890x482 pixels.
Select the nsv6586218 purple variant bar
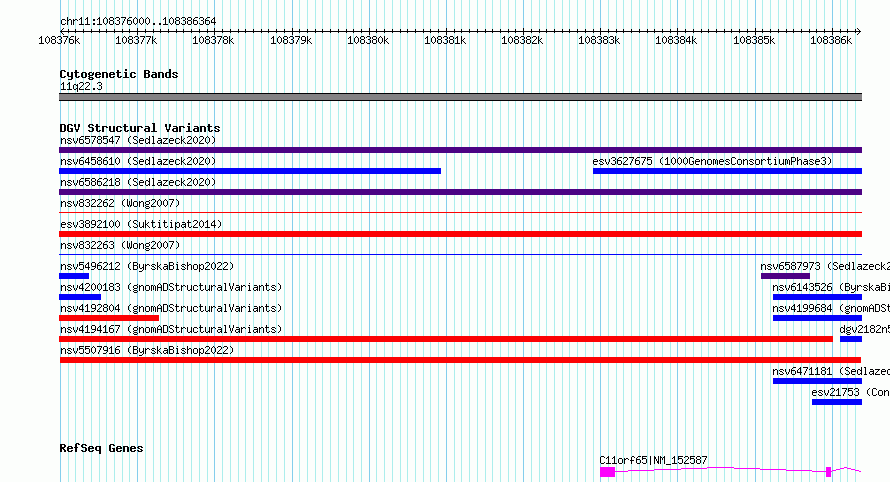(460, 192)
